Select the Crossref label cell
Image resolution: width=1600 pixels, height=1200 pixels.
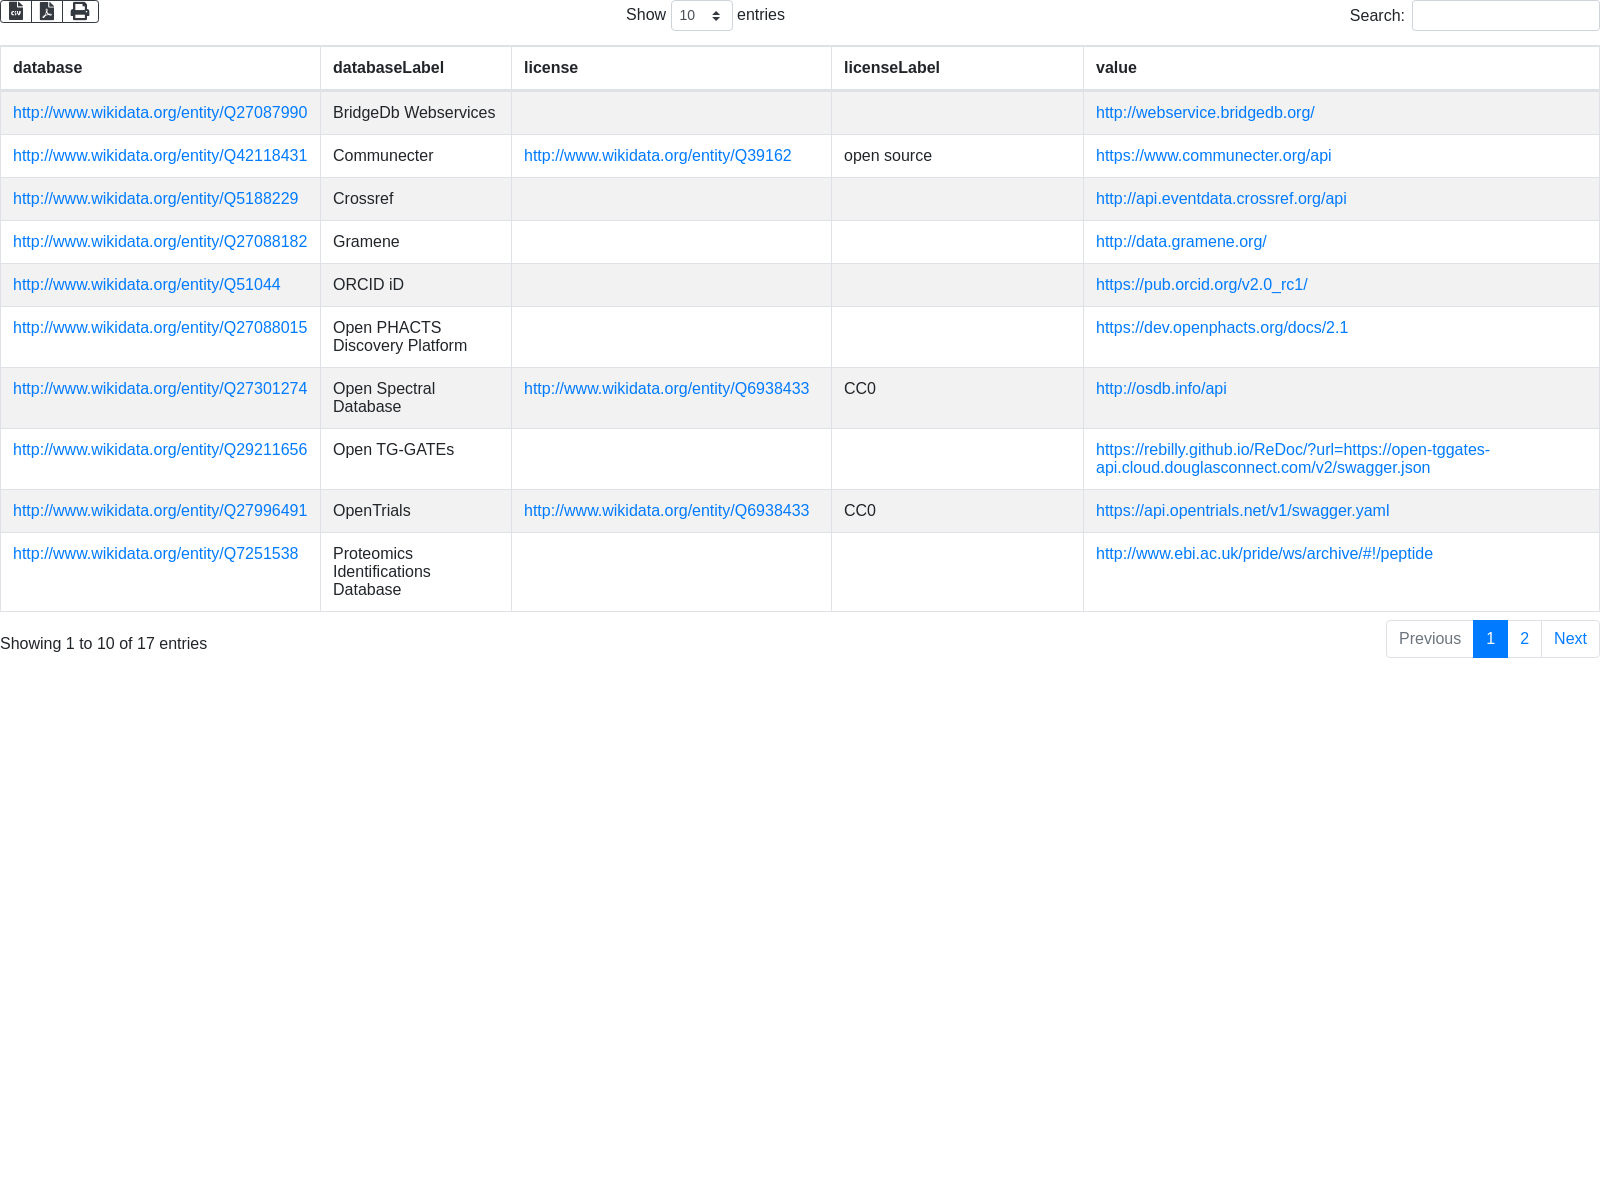click(416, 199)
